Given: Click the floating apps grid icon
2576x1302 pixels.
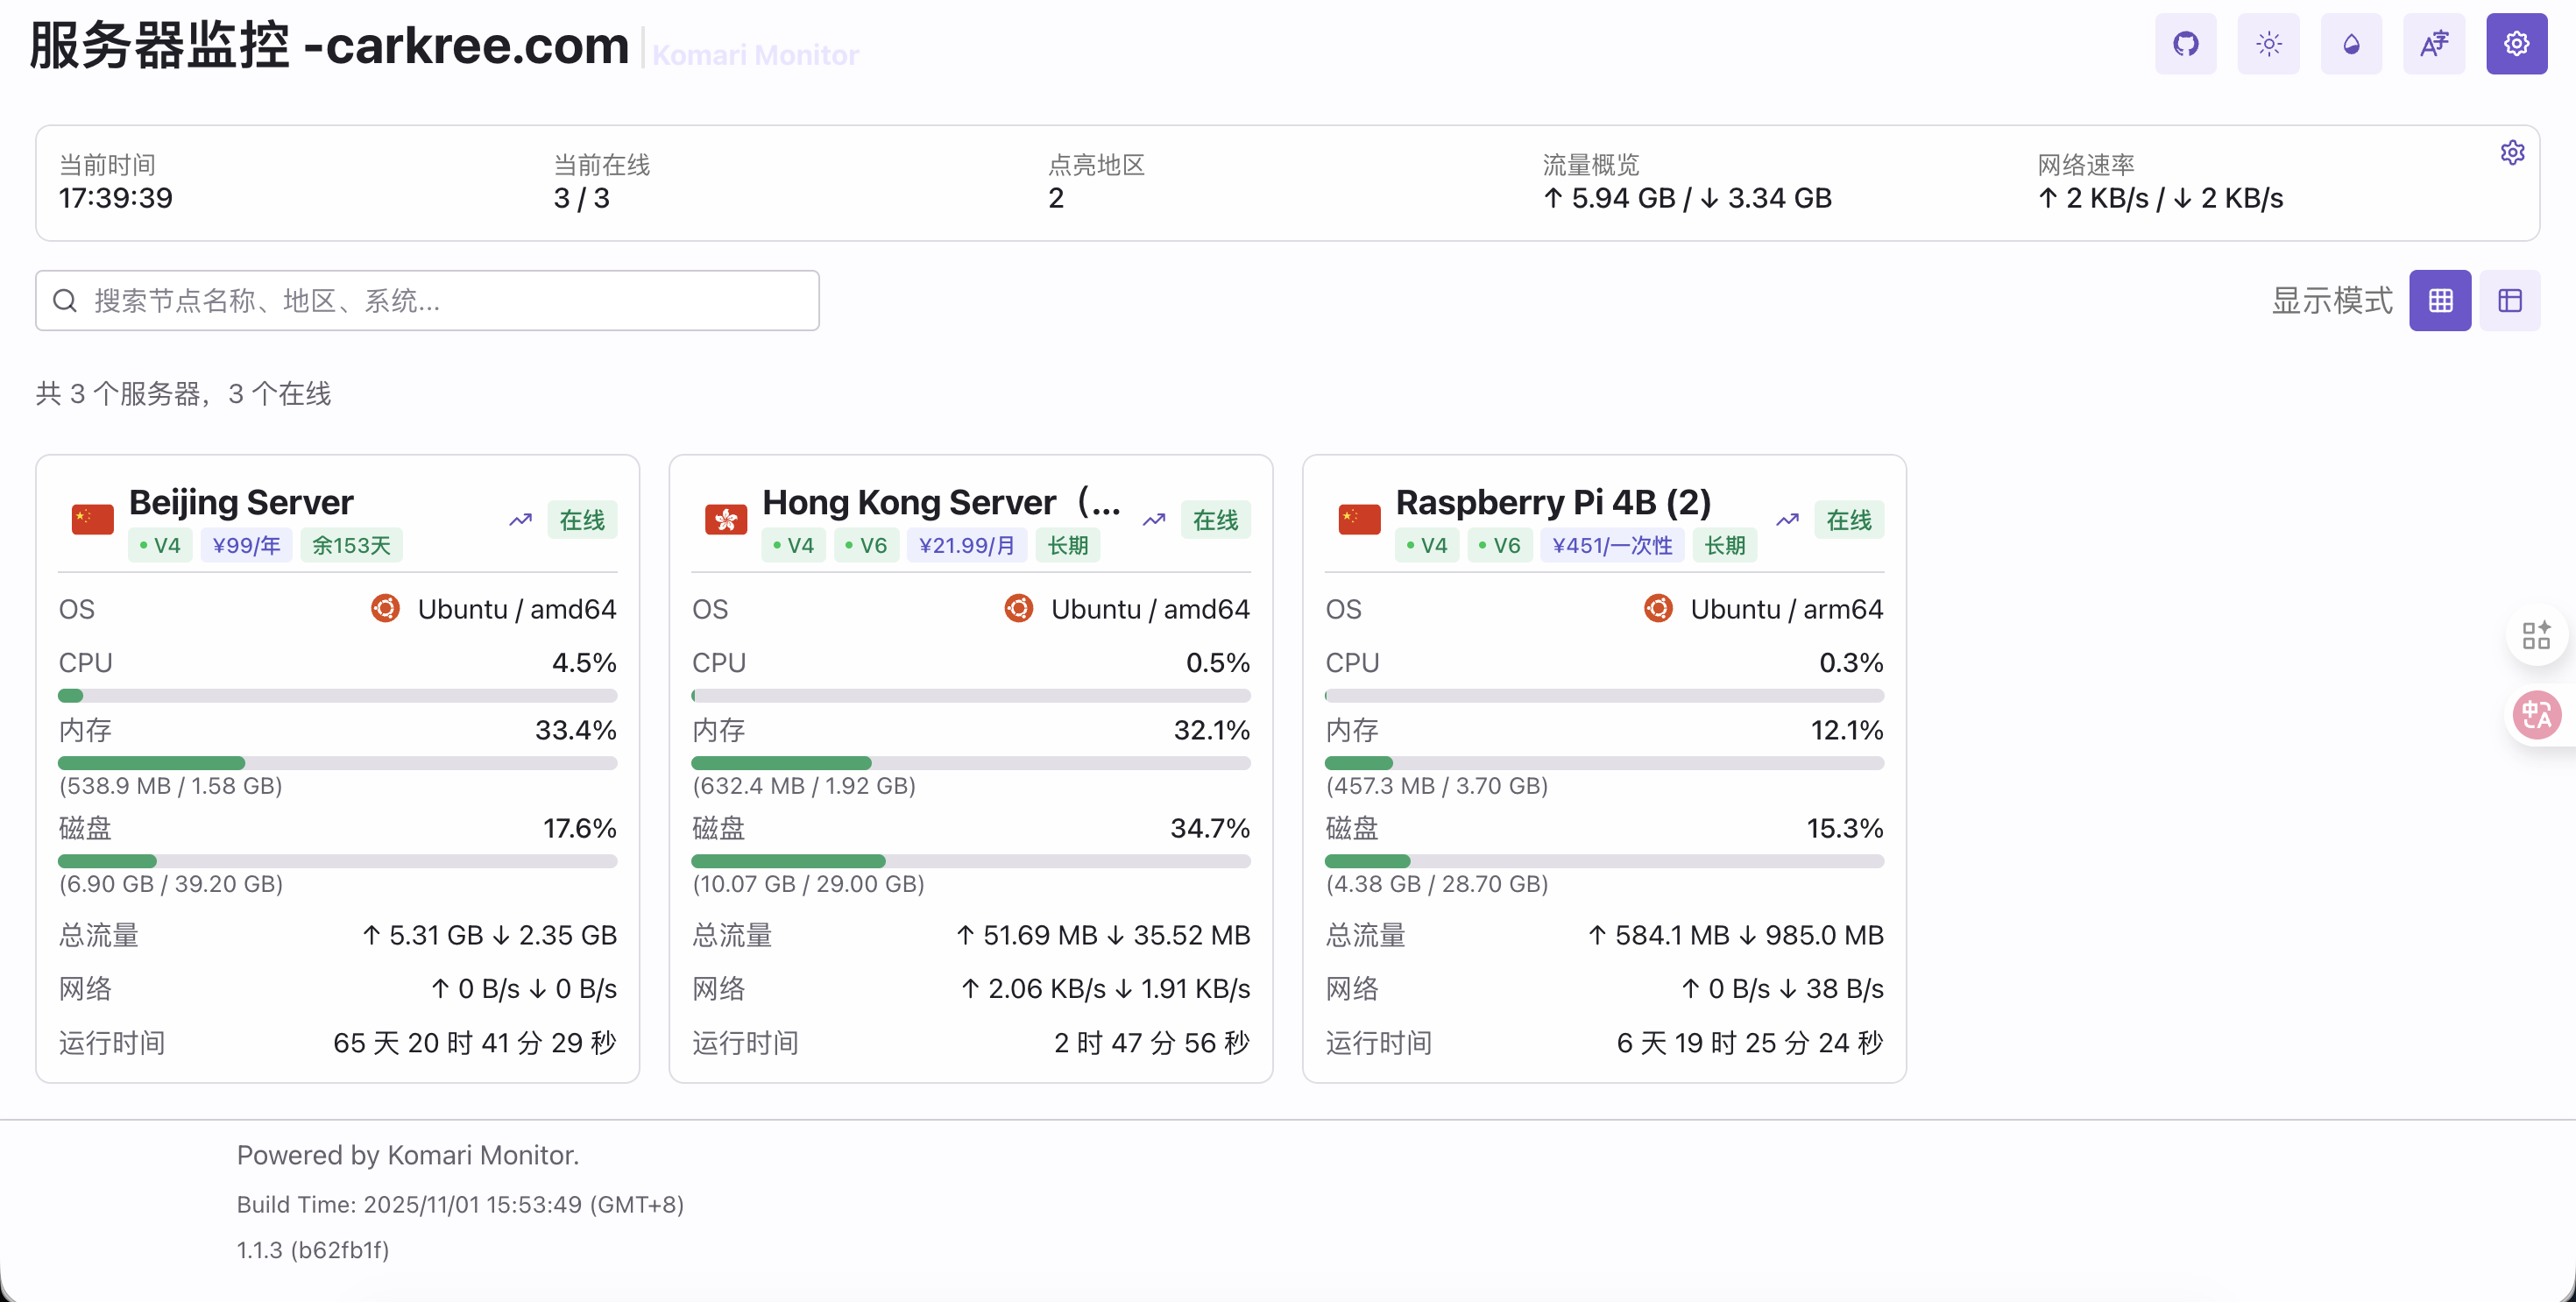Looking at the screenshot, I should pyautogui.click(x=2536, y=635).
